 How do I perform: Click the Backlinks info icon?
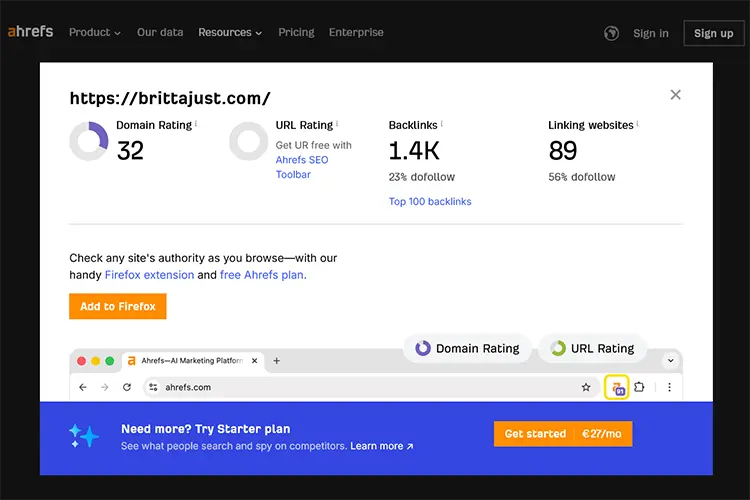[x=441, y=123]
